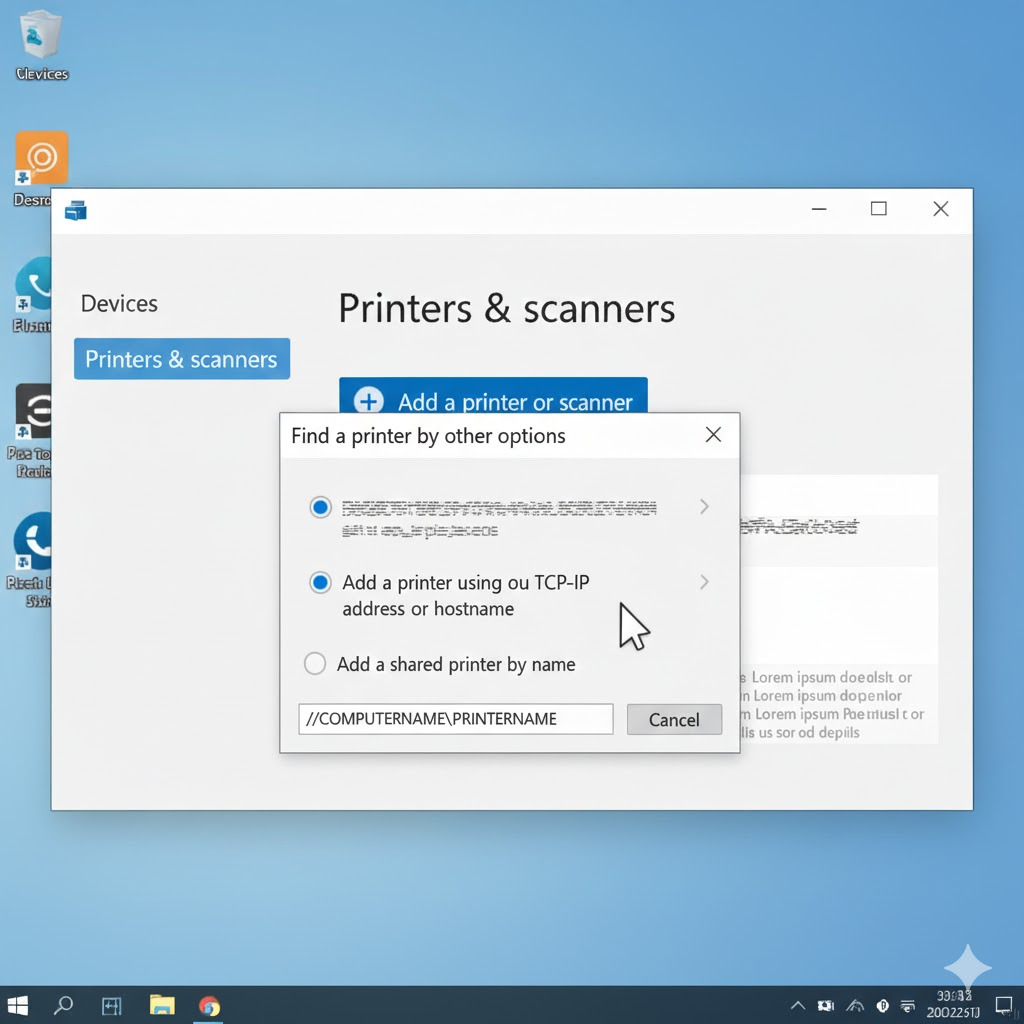Select the first blurred-text radio option
This screenshot has width=1024, height=1024.
pos(320,508)
